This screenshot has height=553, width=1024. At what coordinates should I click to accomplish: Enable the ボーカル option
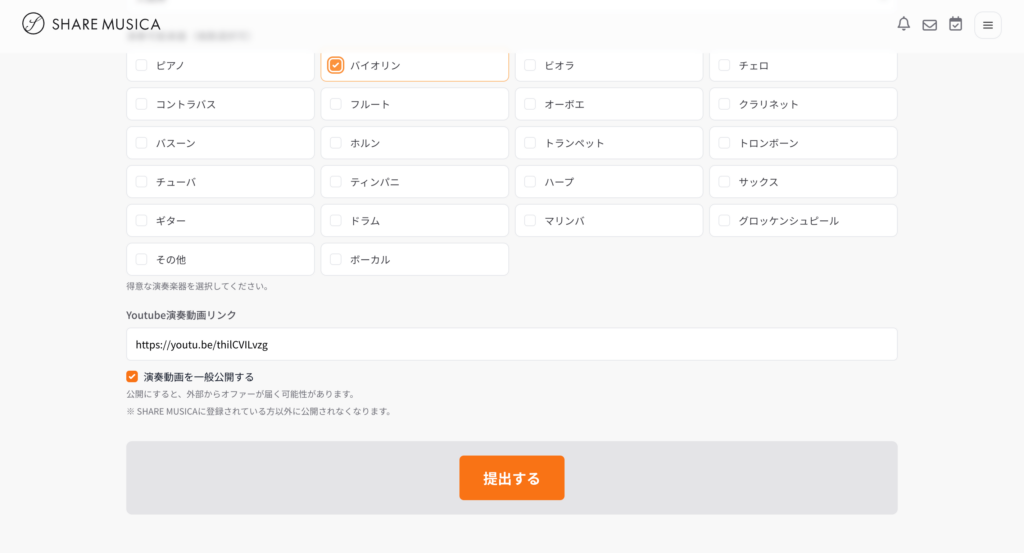click(x=336, y=260)
